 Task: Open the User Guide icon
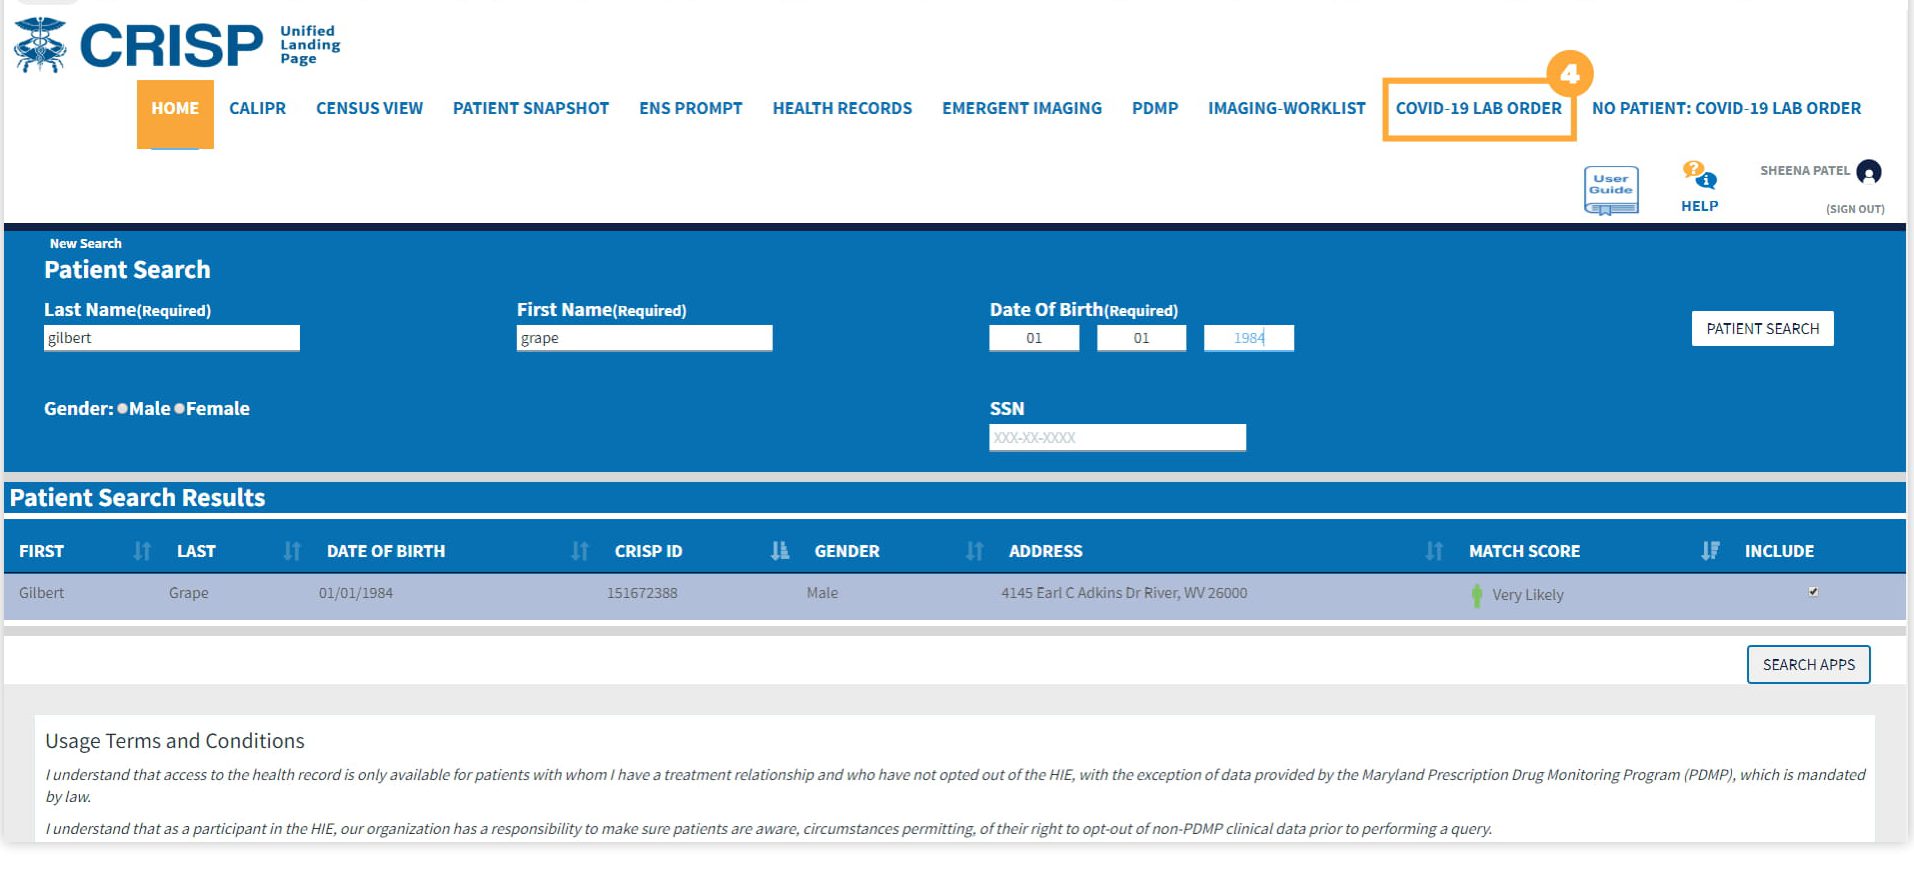[1610, 189]
